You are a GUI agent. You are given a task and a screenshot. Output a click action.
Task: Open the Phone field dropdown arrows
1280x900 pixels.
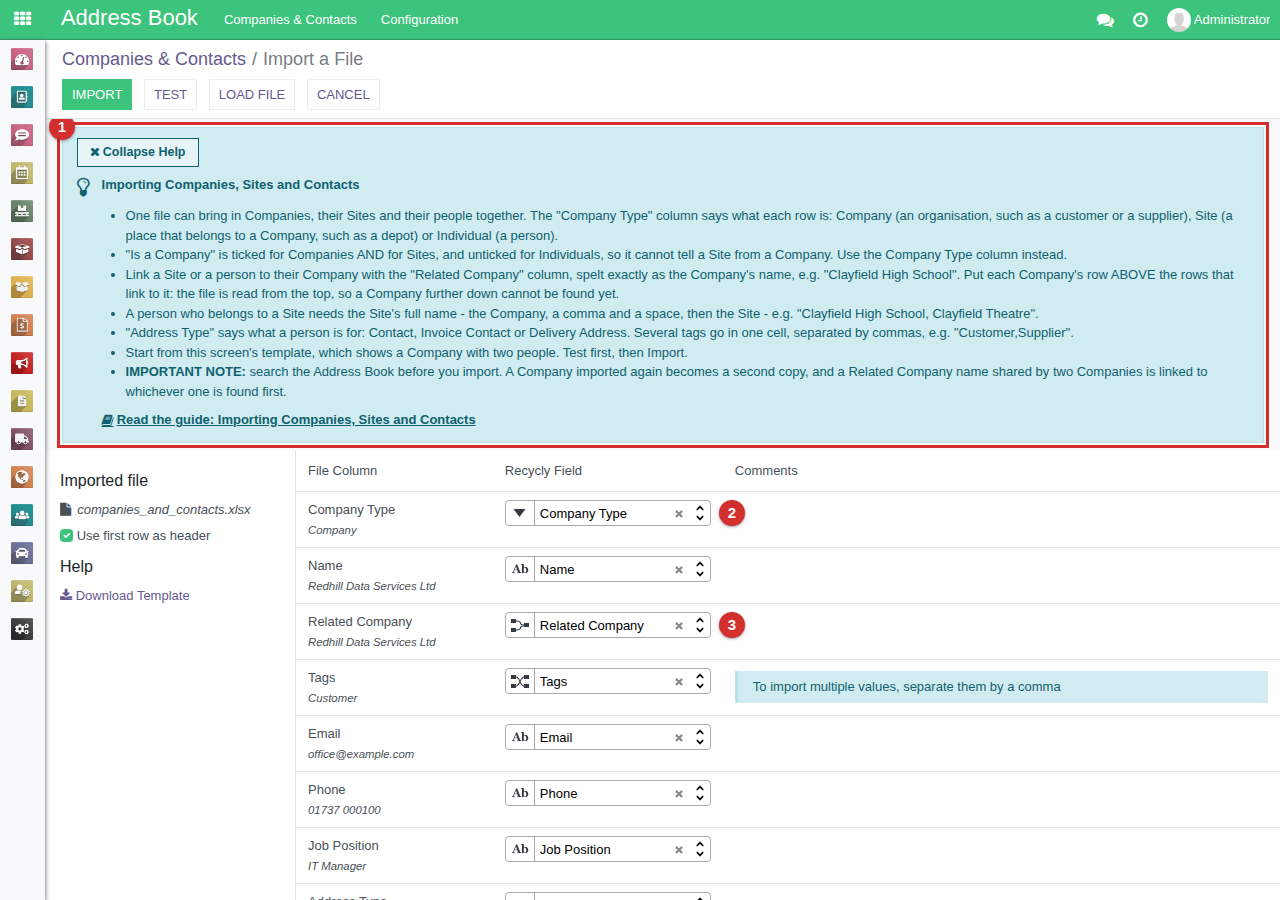[700, 793]
